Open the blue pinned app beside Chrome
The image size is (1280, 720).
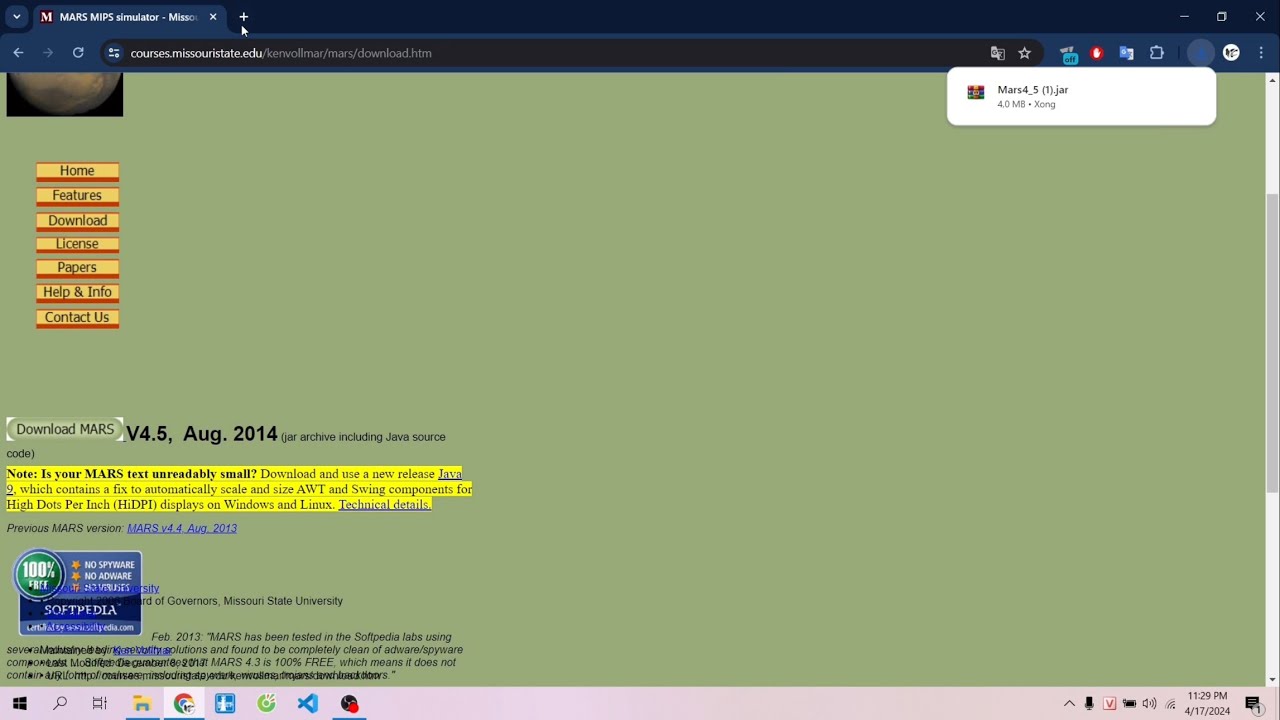point(225,704)
